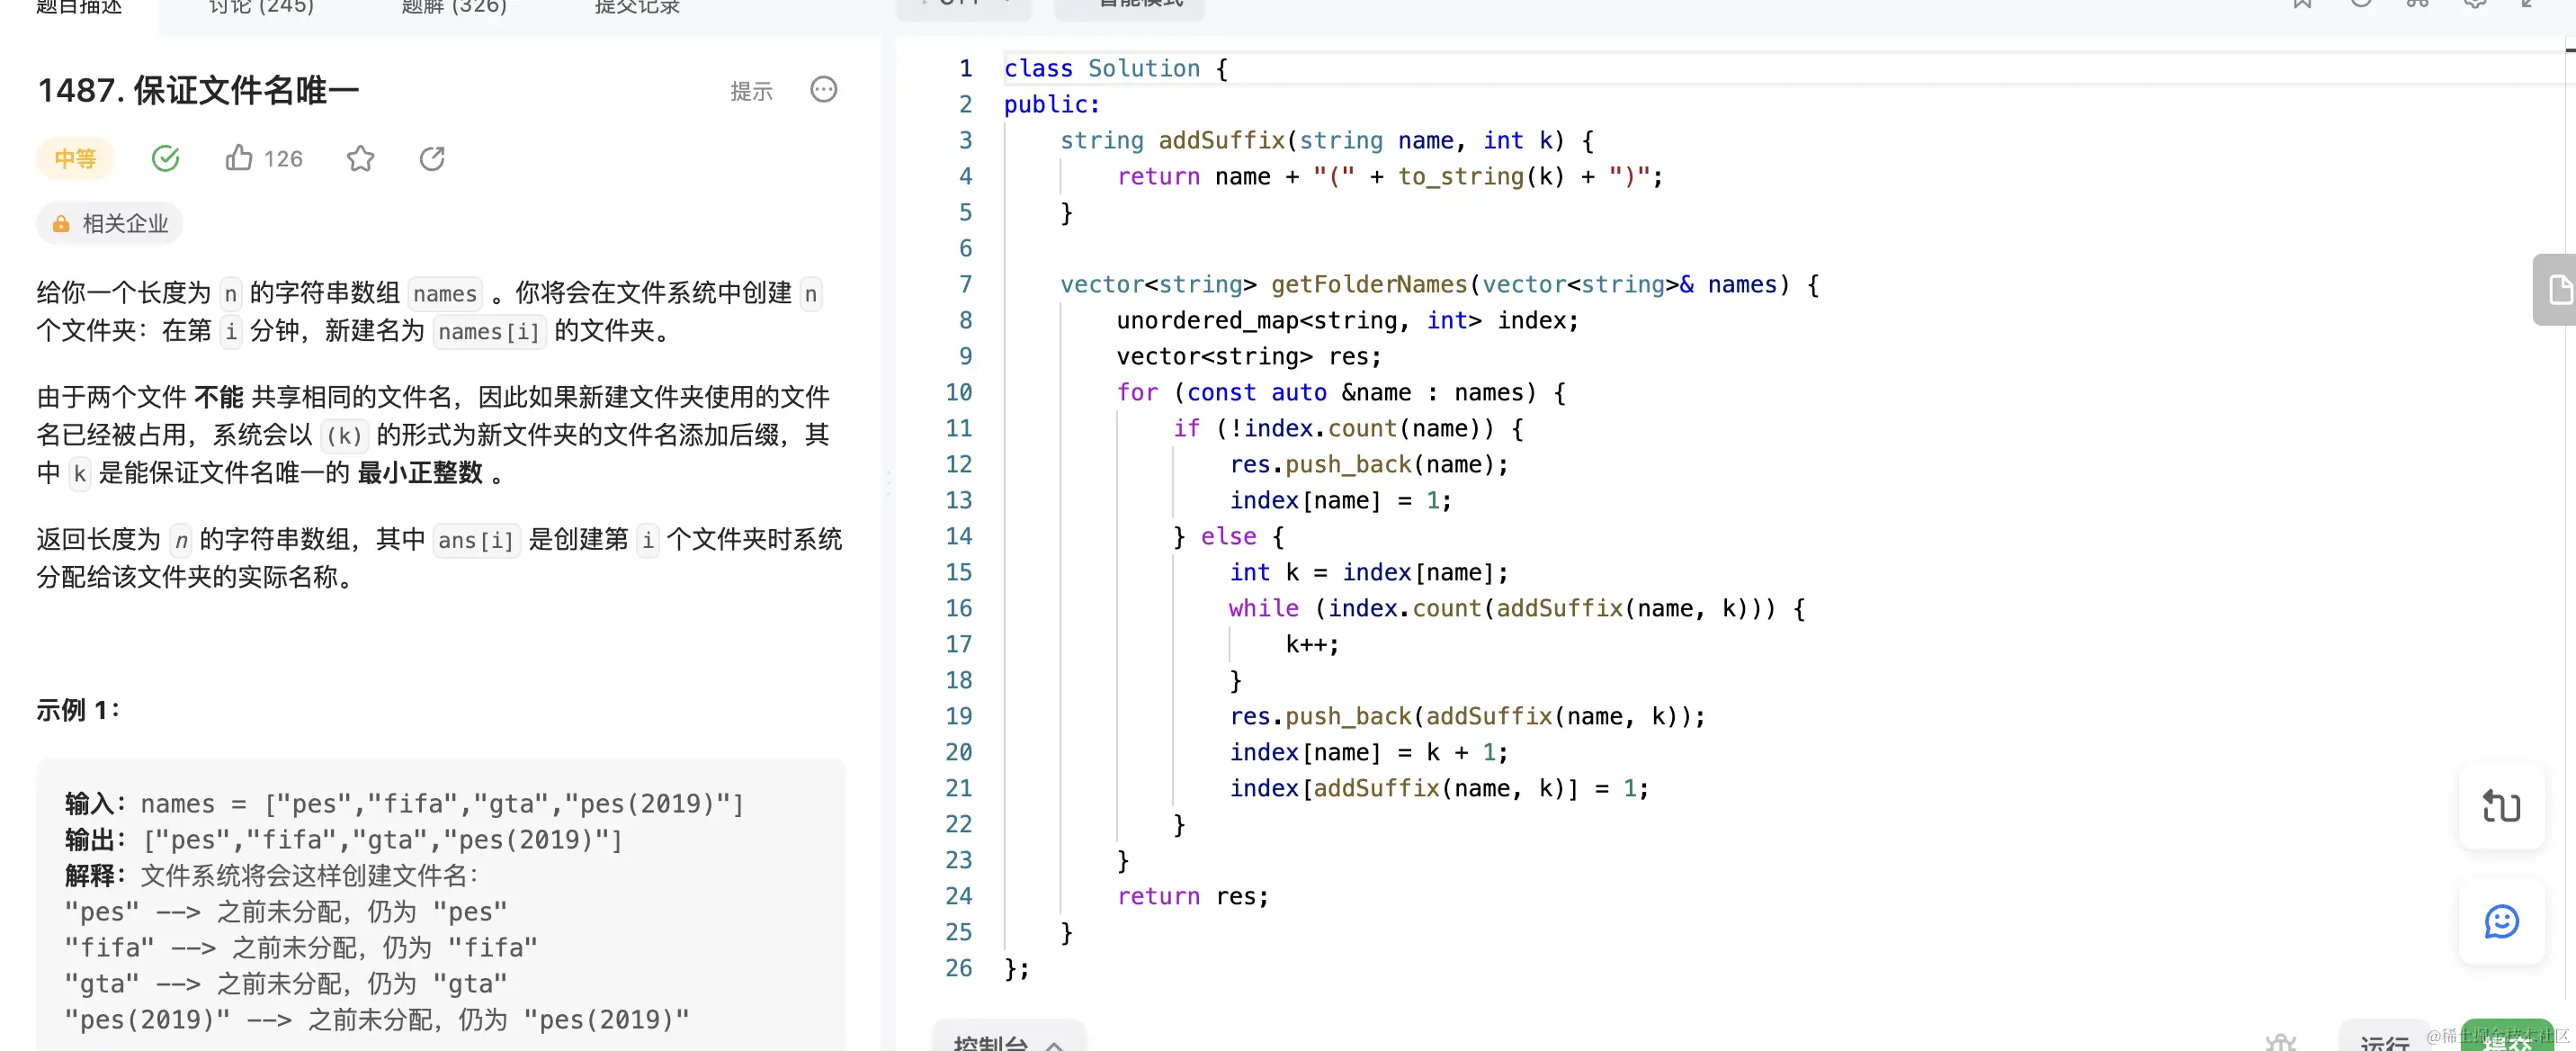Screen dimensions: 2576x1051
Task: Open the 提交记录 tab
Action: (637, 7)
